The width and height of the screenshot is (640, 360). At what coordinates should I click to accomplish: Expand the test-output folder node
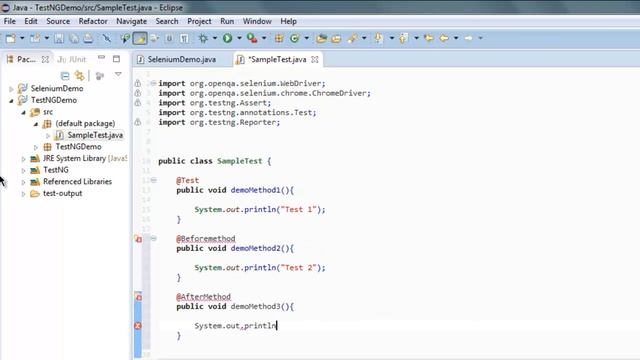click(x=23, y=194)
